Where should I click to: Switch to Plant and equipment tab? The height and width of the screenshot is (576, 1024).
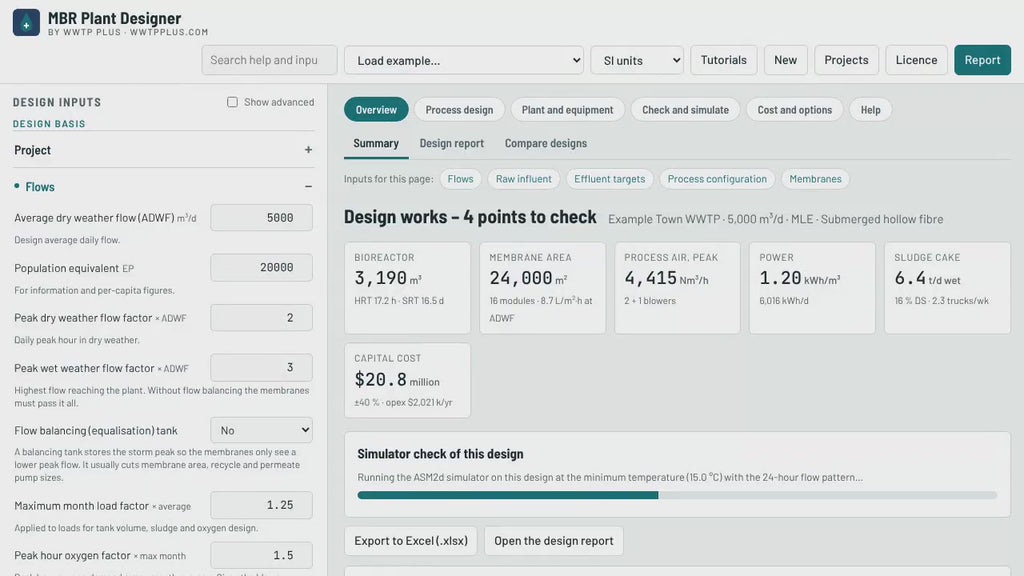coord(568,110)
